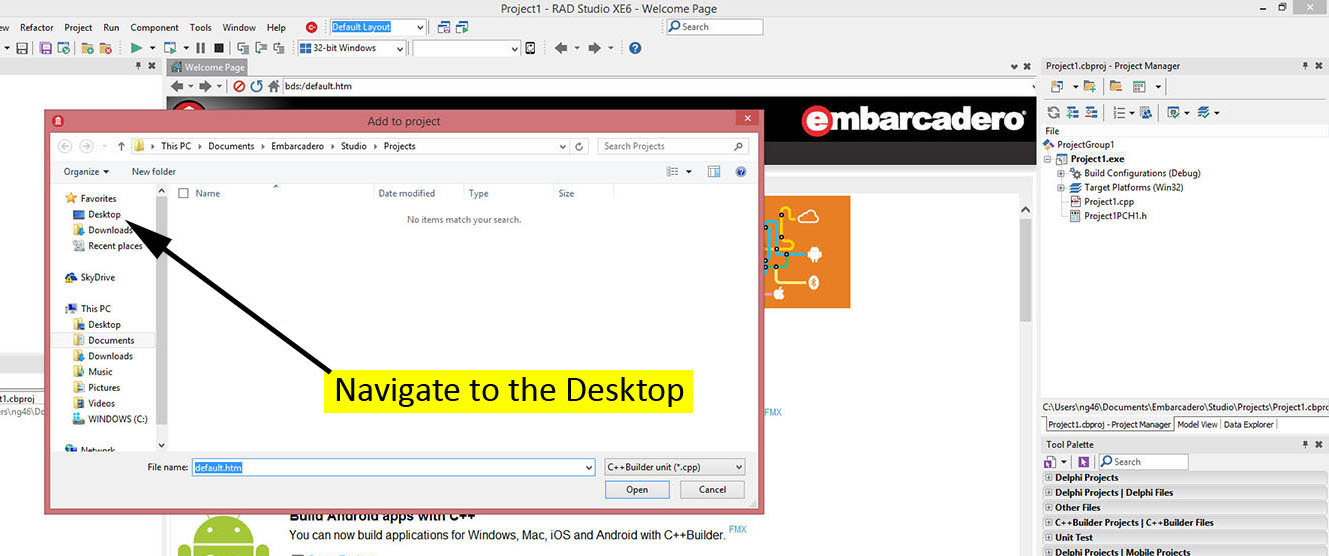Click the red stop-loading icon in Welcome Page toolbar

[239, 86]
